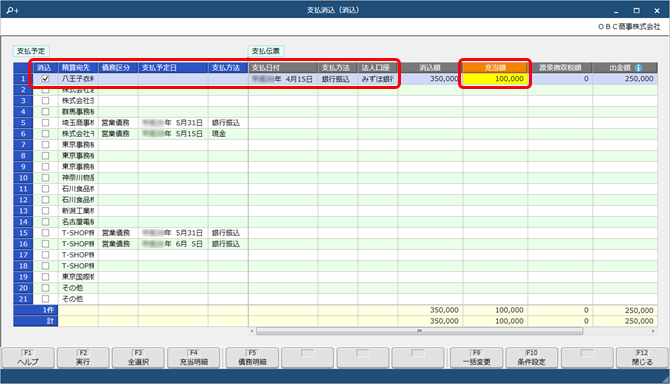The height and width of the screenshot is (384, 670).
Task: Click the right arrow of horizontal scrollbar
Action: pos(653,331)
